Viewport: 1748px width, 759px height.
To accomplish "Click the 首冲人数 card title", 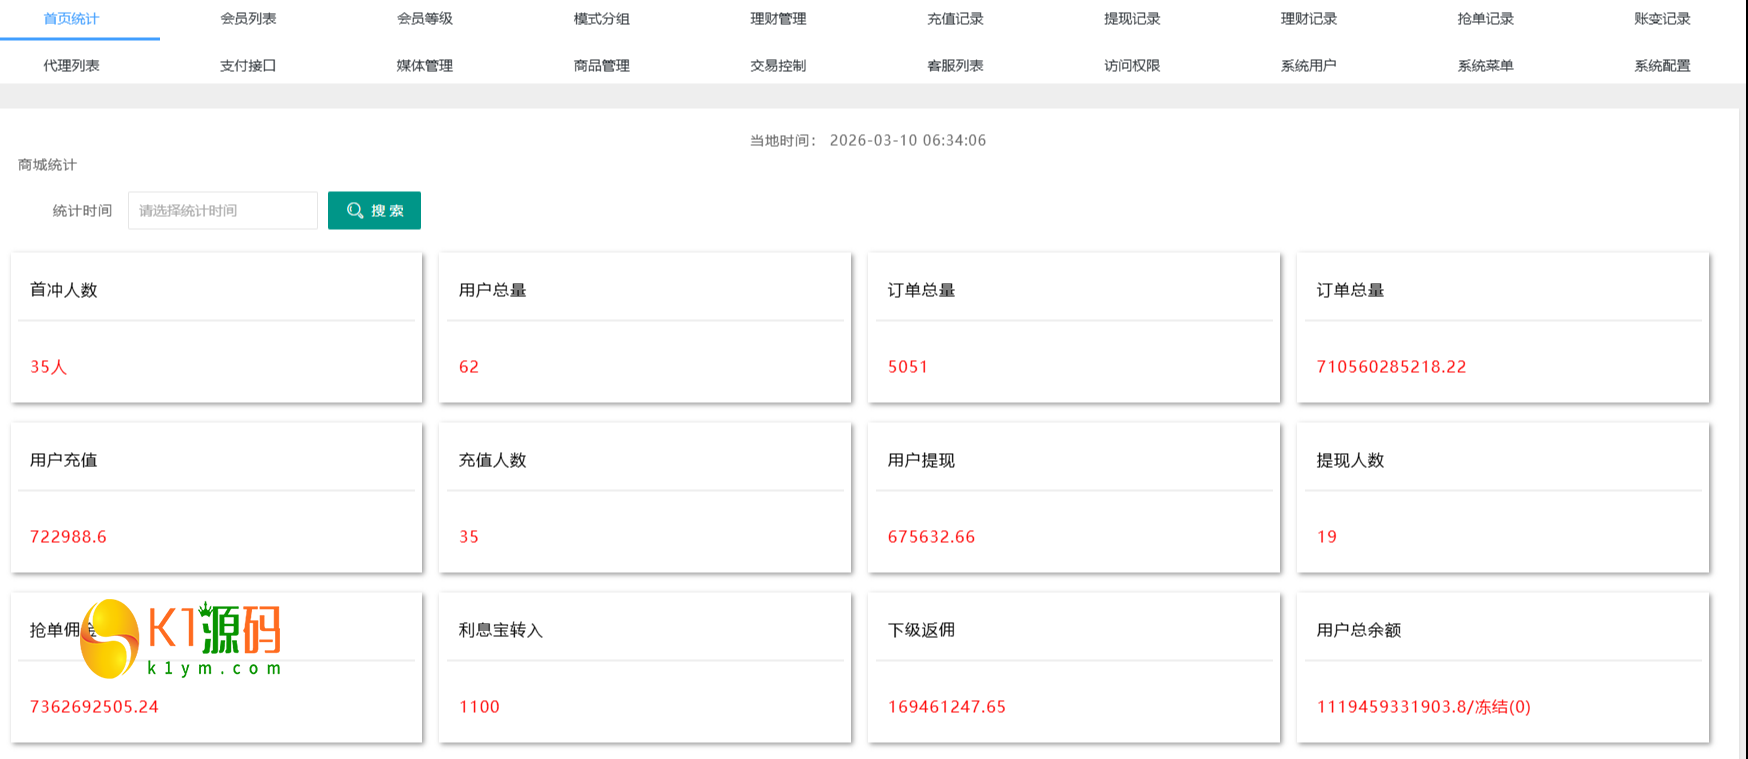I will click(x=63, y=290).
